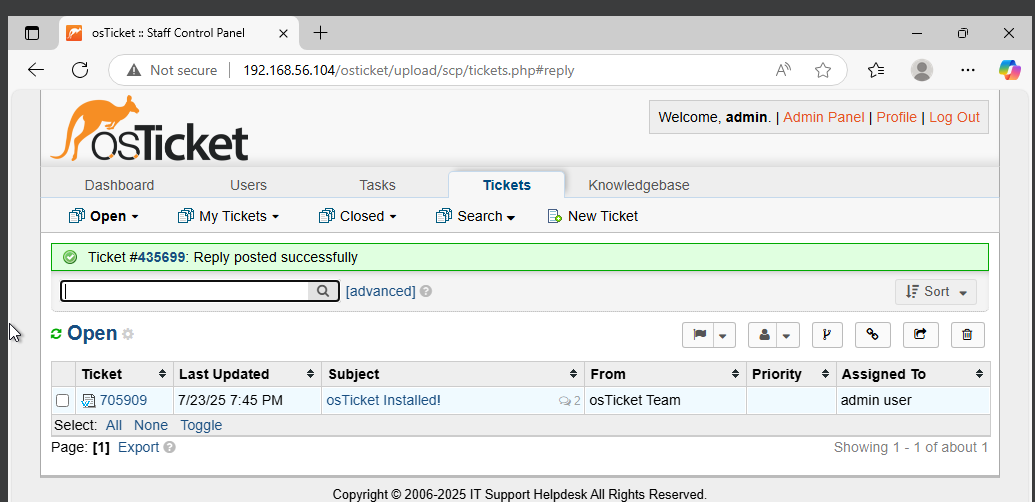Open assign dropdown arrow
The image size is (1035, 502).
[x=787, y=335]
